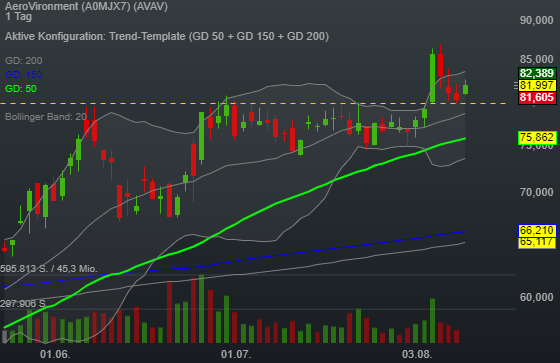Click the green 82,389 price tag

pyautogui.click(x=537, y=73)
